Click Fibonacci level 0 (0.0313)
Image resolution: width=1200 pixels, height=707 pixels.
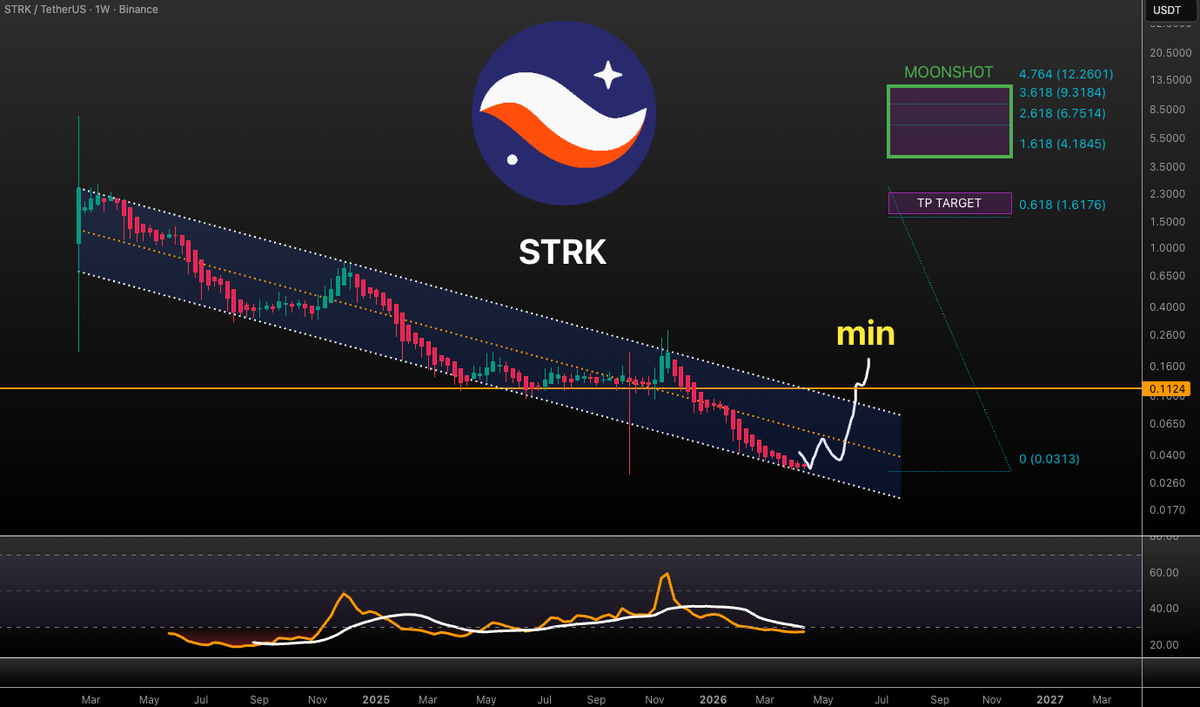1049,459
